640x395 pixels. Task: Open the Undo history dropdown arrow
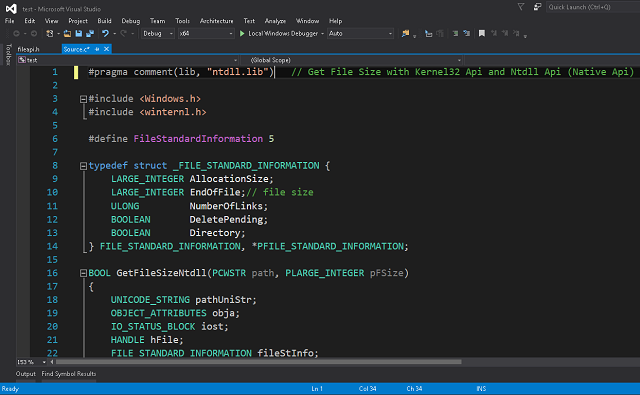(114, 33)
